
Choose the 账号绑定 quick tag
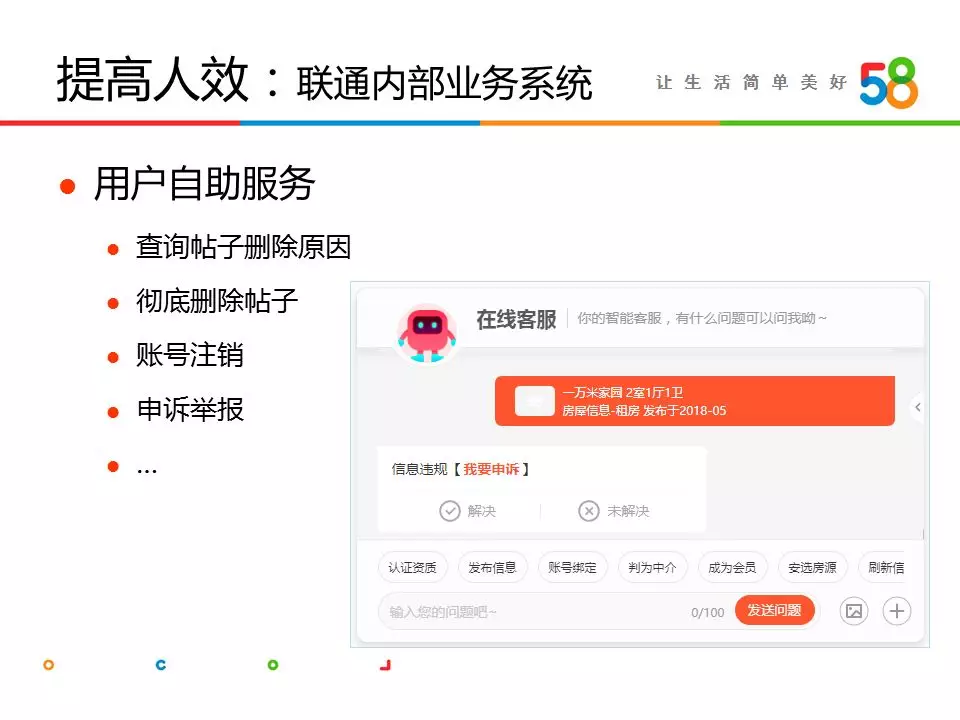[x=572, y=568]
